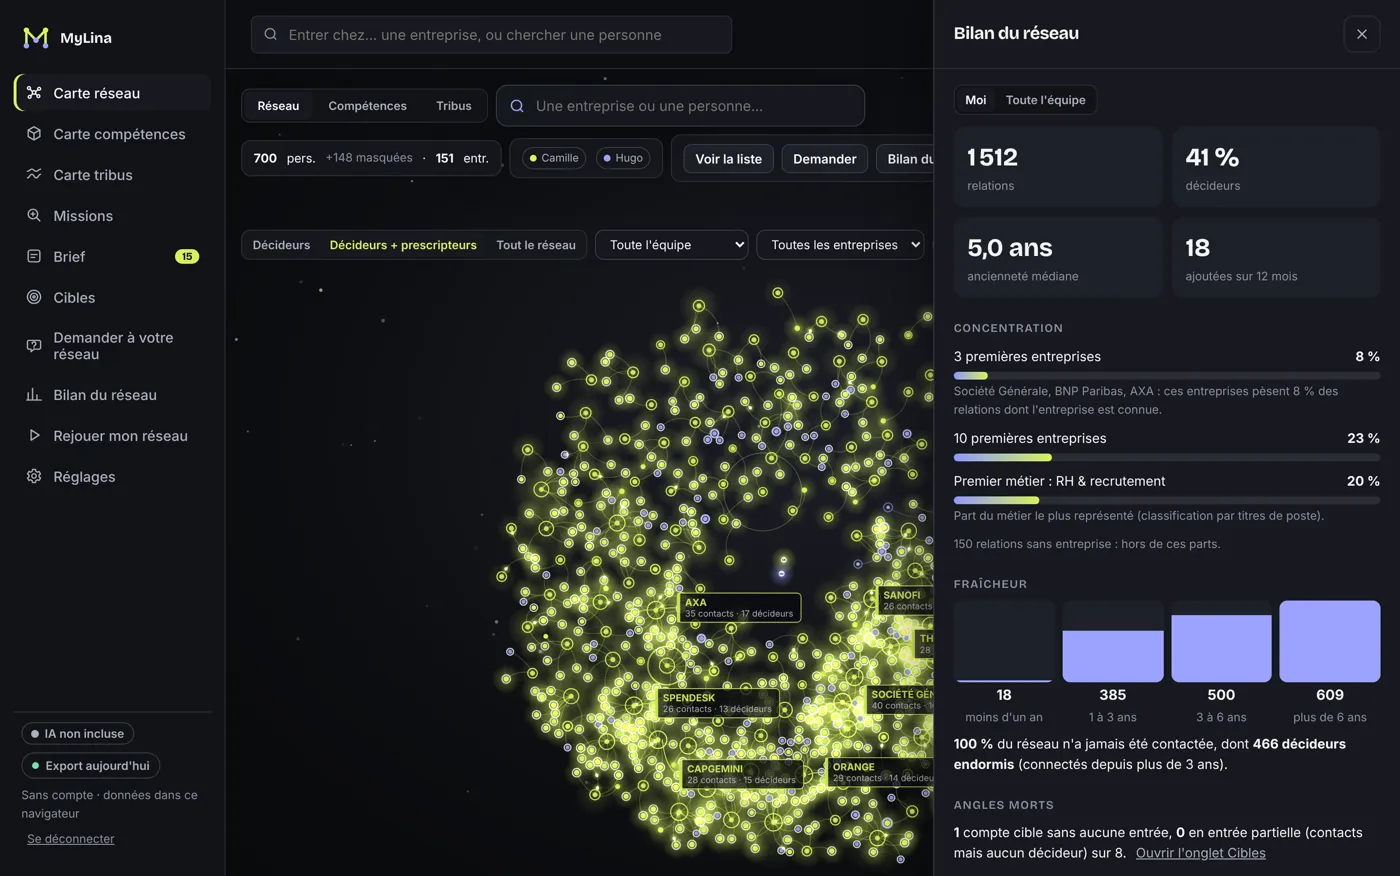Screen dimensions: 1400x876
Task: Click the Export aujourd'hui badge
Action: point(91,766)
